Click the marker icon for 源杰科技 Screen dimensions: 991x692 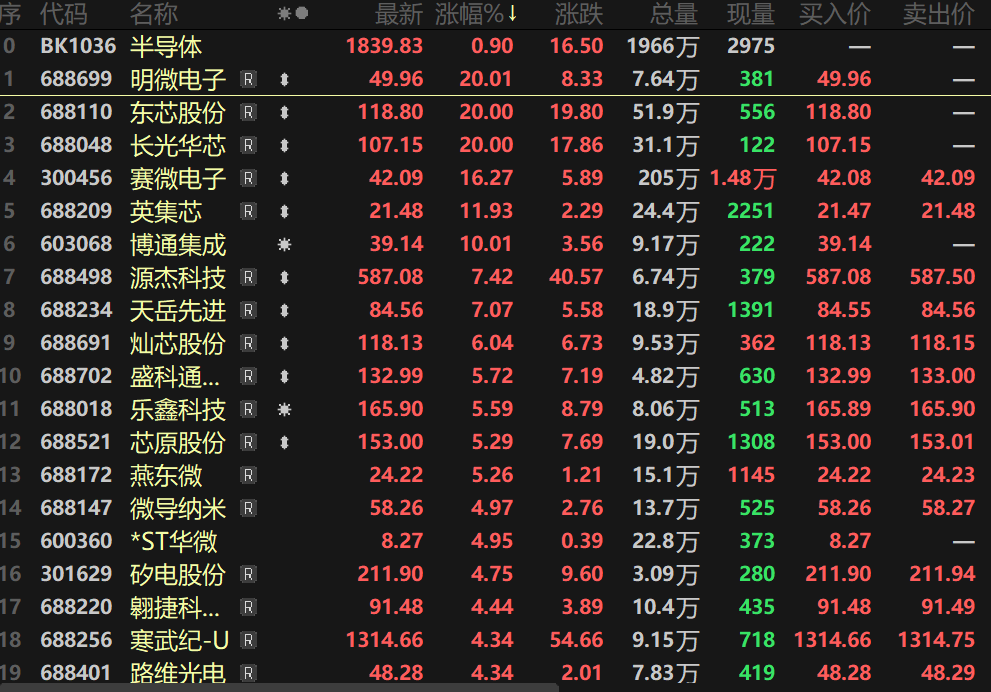(284, 277)
